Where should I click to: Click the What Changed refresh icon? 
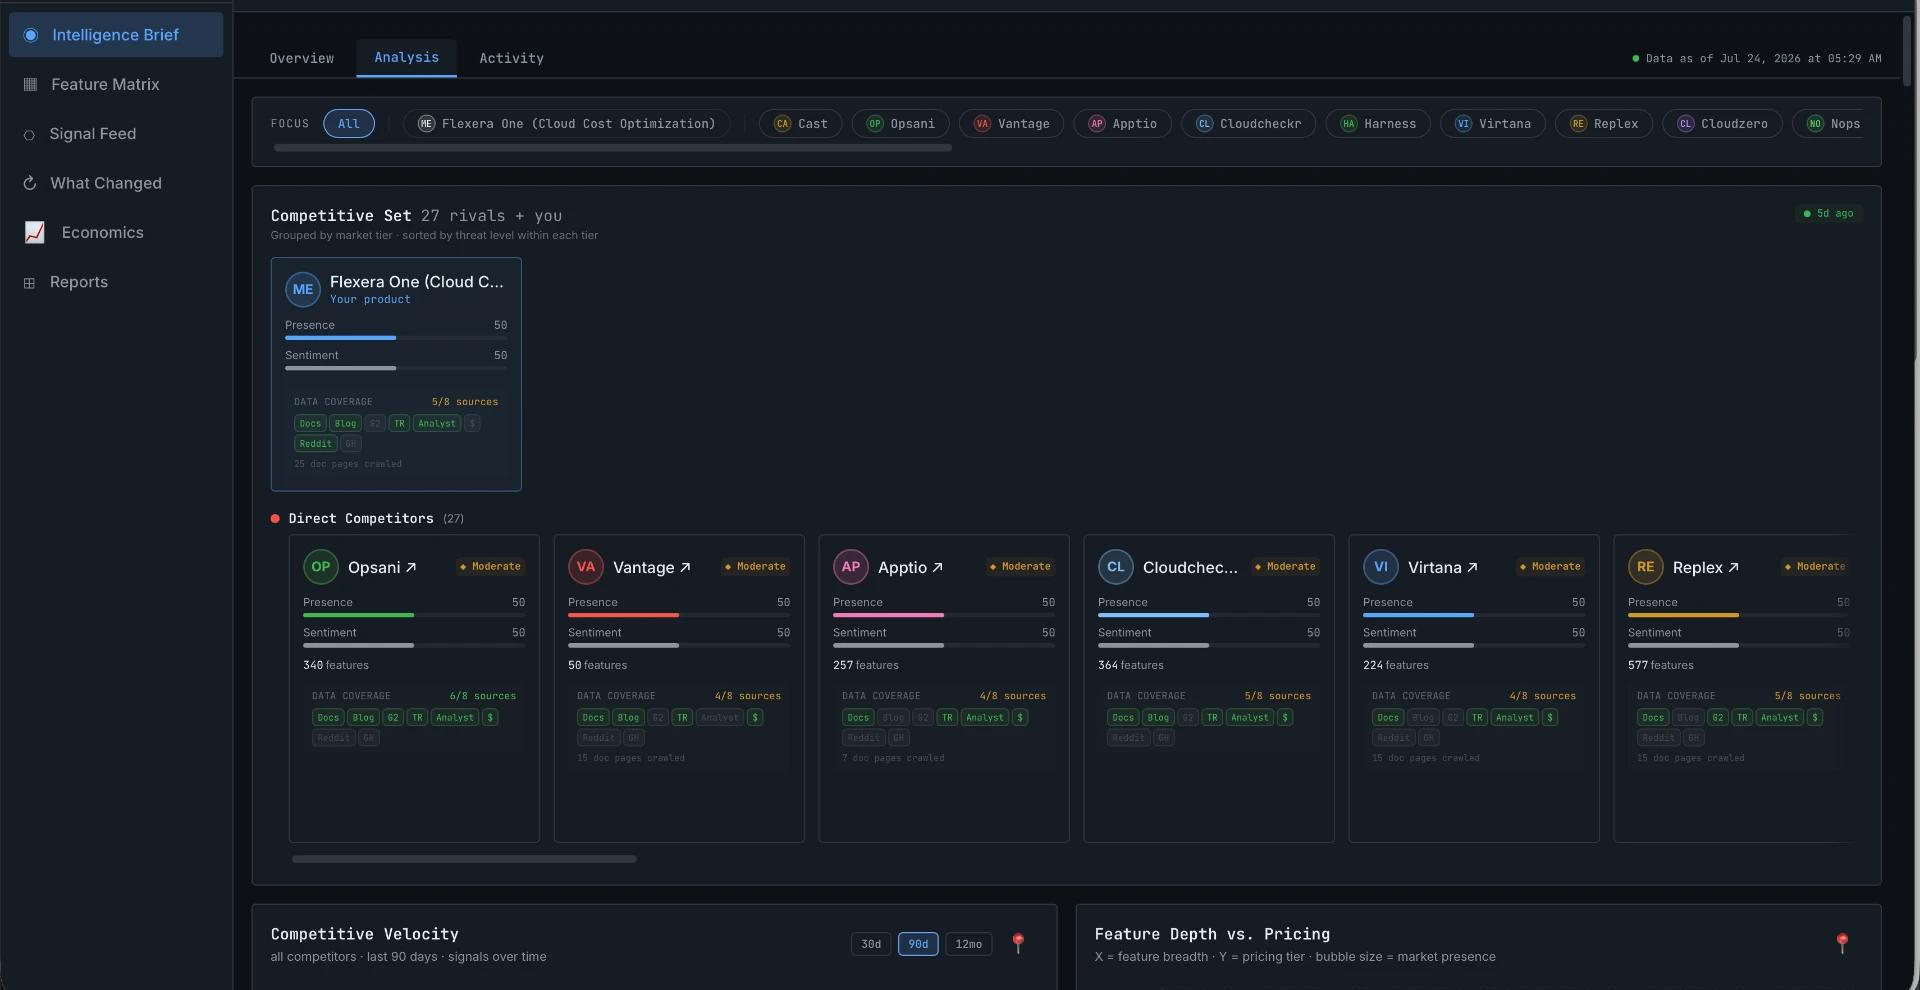pos(30,183)
